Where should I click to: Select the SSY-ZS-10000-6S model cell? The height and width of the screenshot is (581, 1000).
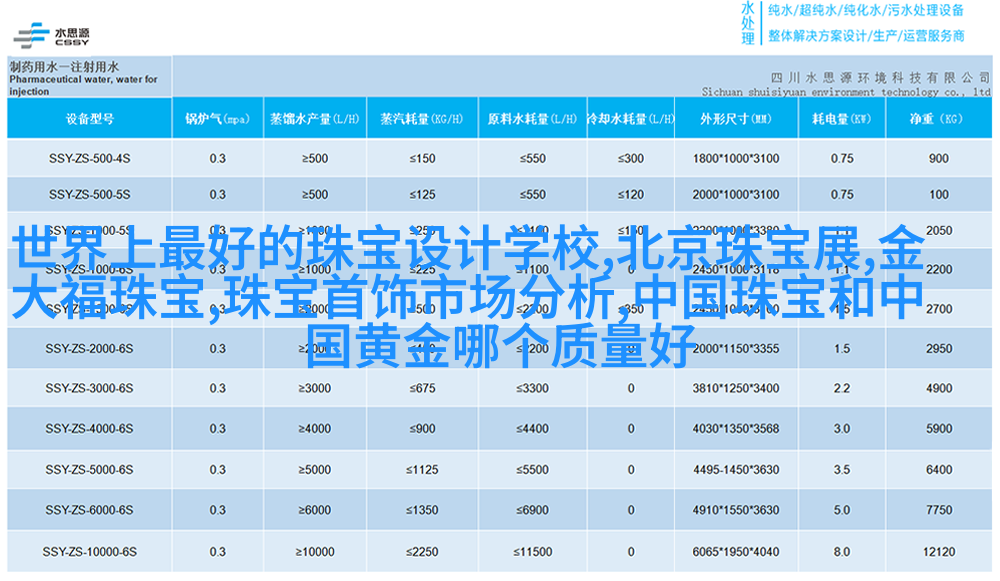[x=90, y=551]
